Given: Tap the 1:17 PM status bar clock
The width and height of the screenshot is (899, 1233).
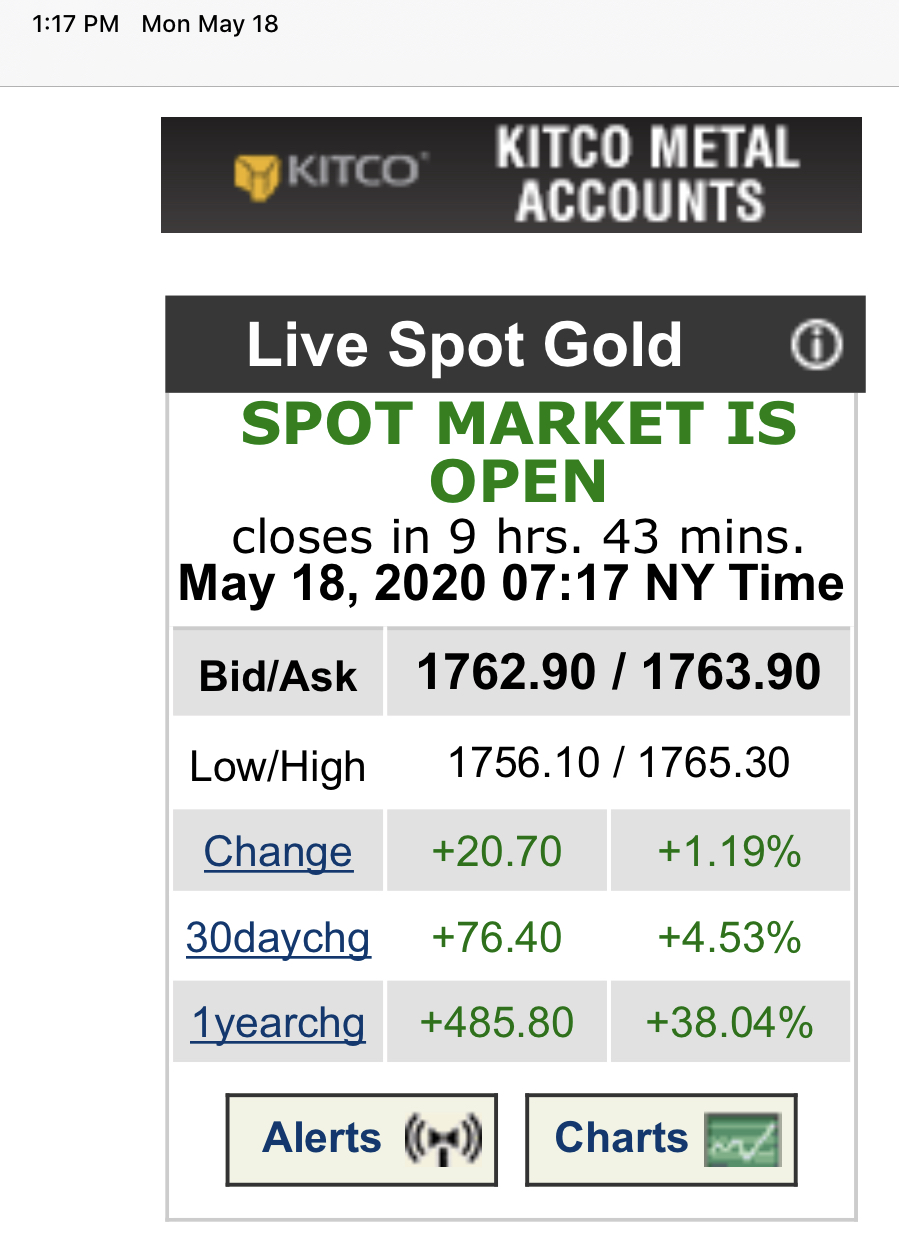Looking at the screenshot, I should 75,24.
